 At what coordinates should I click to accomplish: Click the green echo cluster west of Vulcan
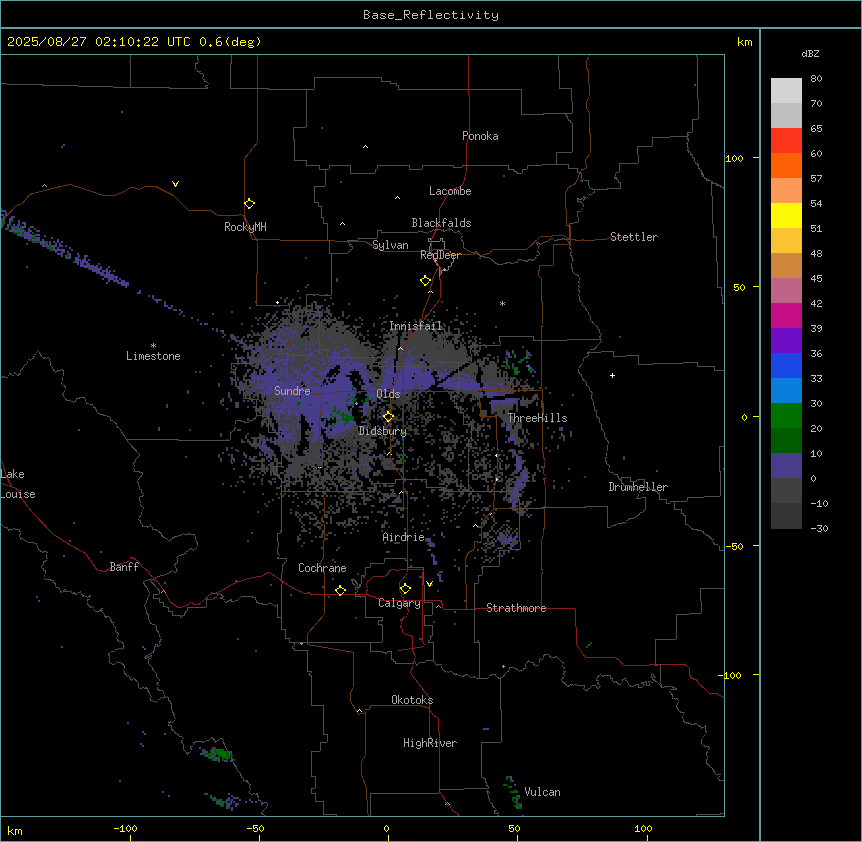click(513, 793)
